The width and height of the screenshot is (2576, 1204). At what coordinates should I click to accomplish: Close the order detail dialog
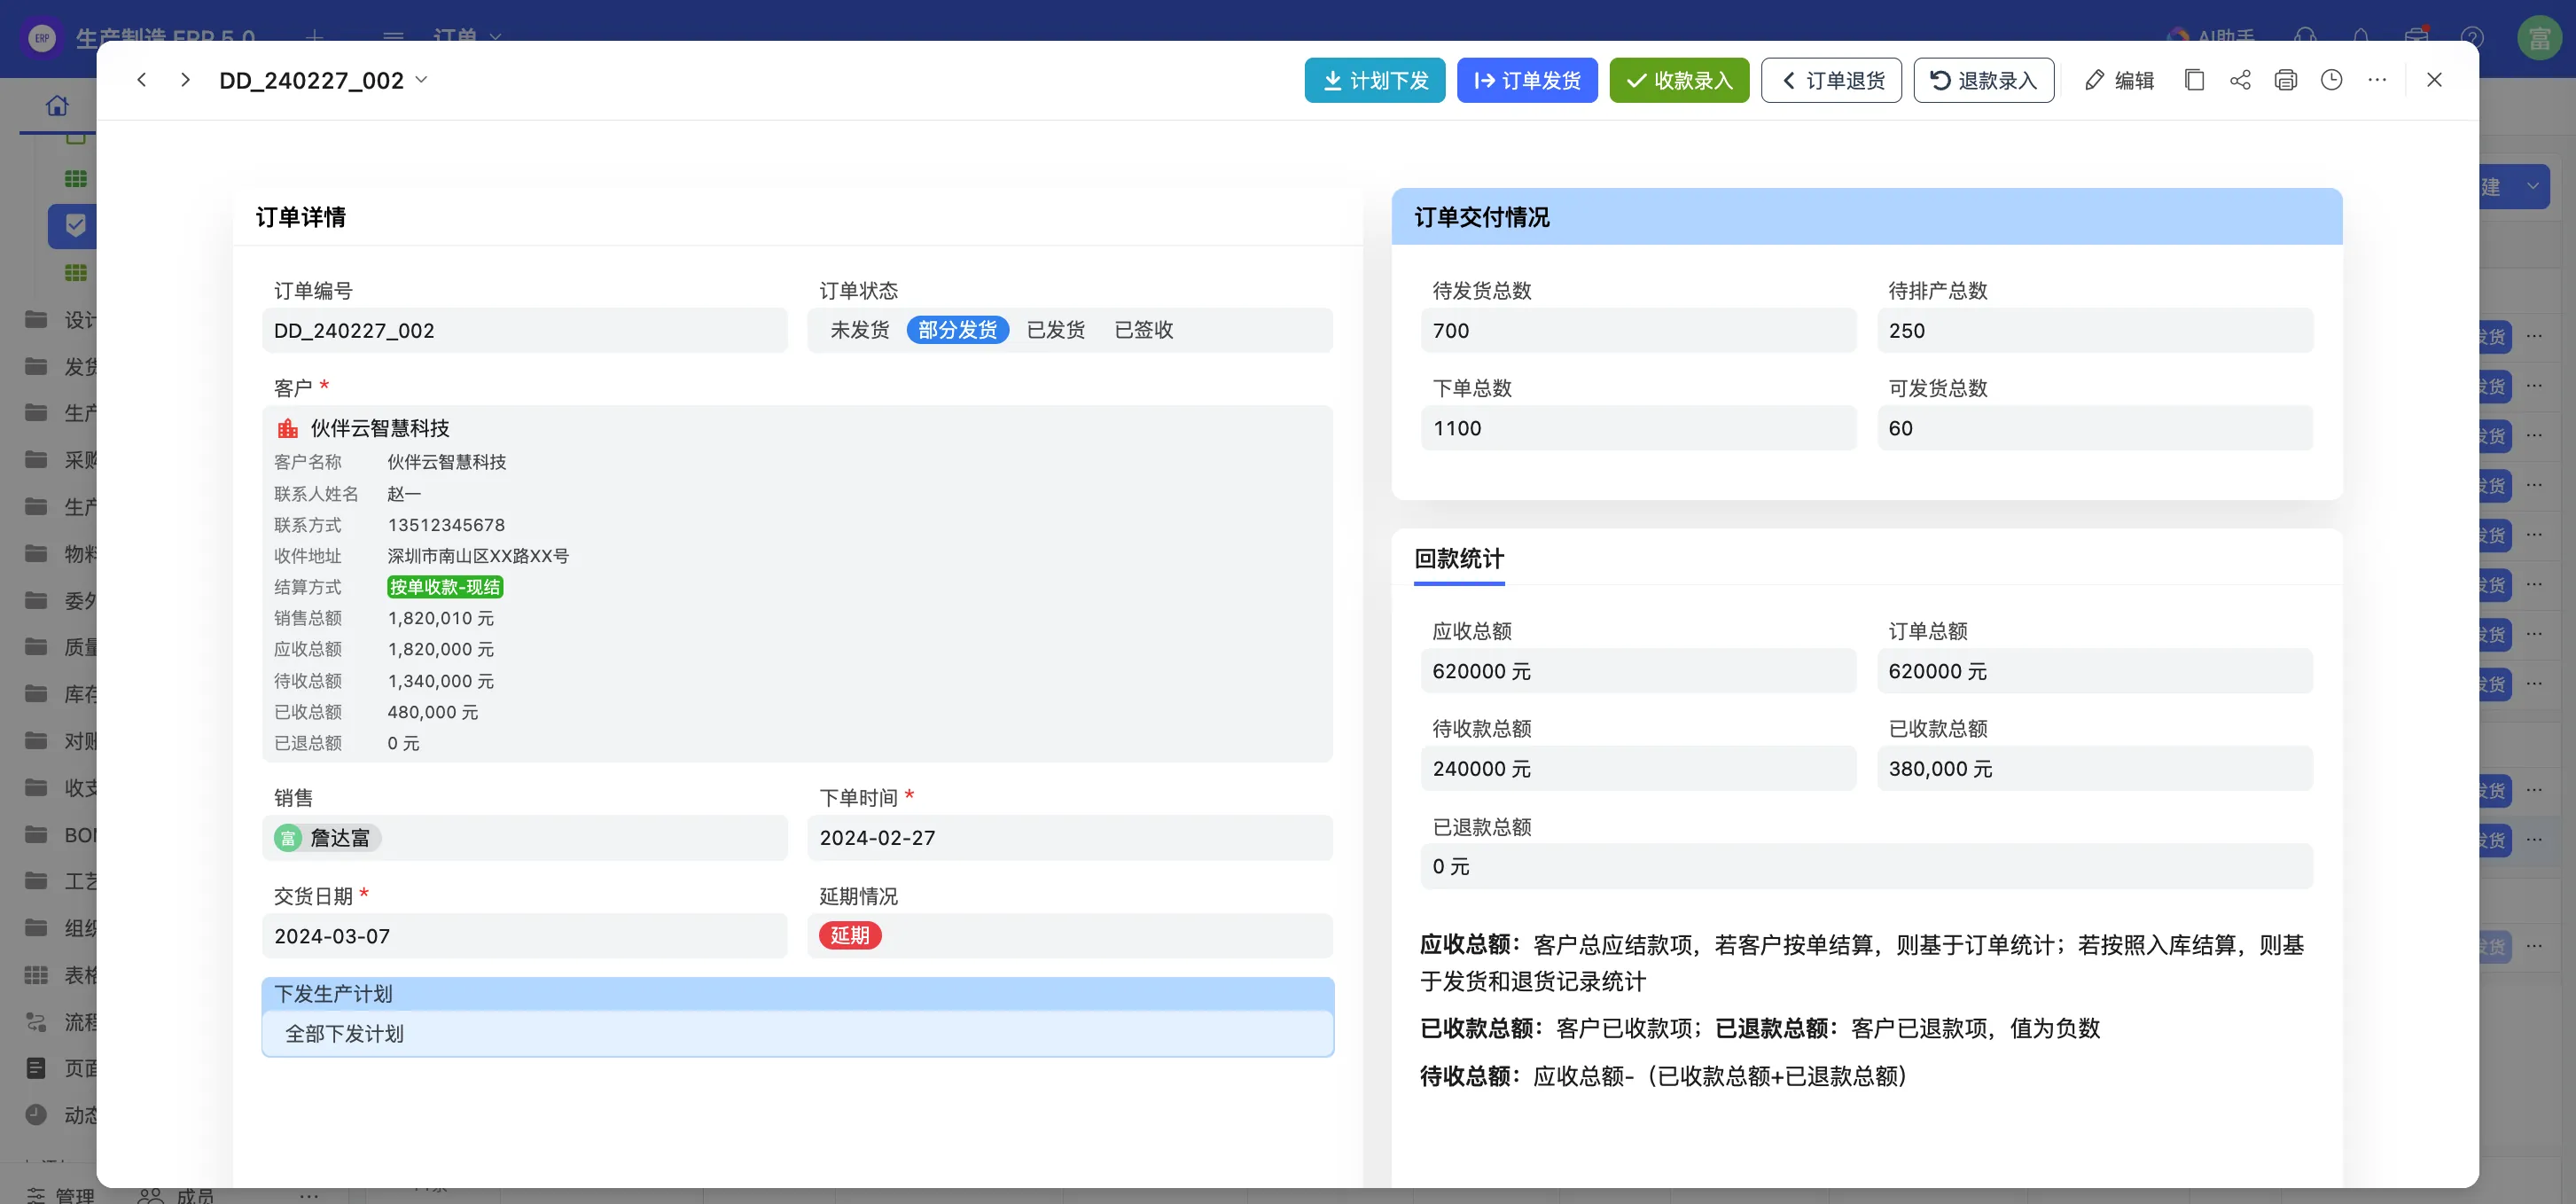pyautogui.click(x=2434, y=80)
